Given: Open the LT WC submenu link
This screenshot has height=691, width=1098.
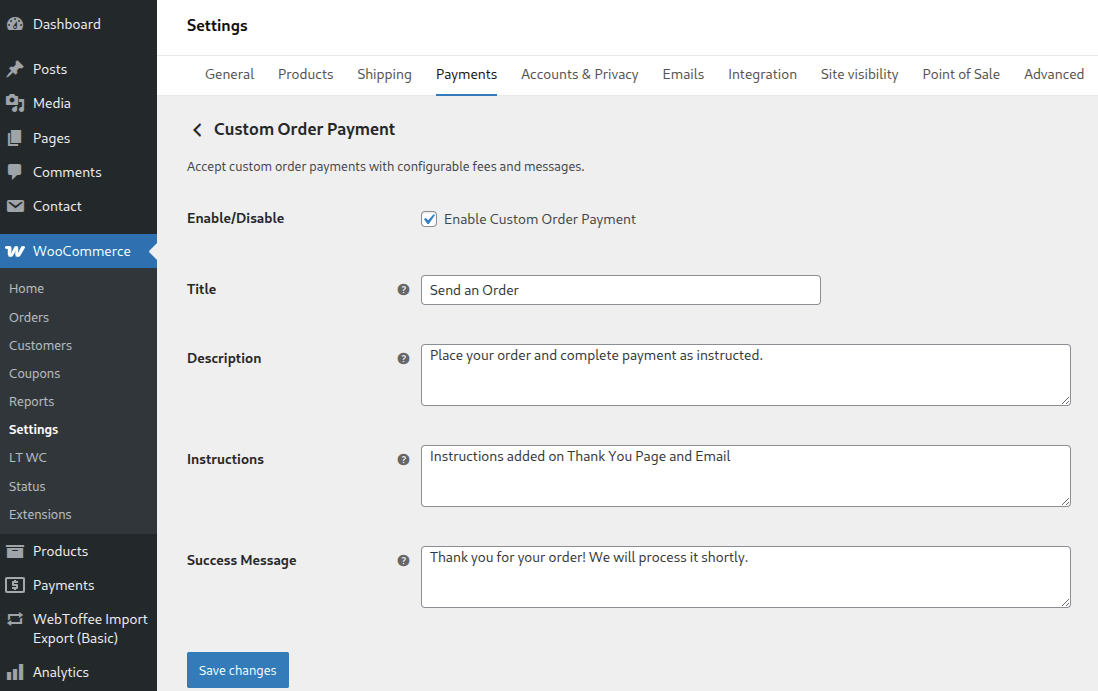Looking at the screenshot, I should 28,458.
